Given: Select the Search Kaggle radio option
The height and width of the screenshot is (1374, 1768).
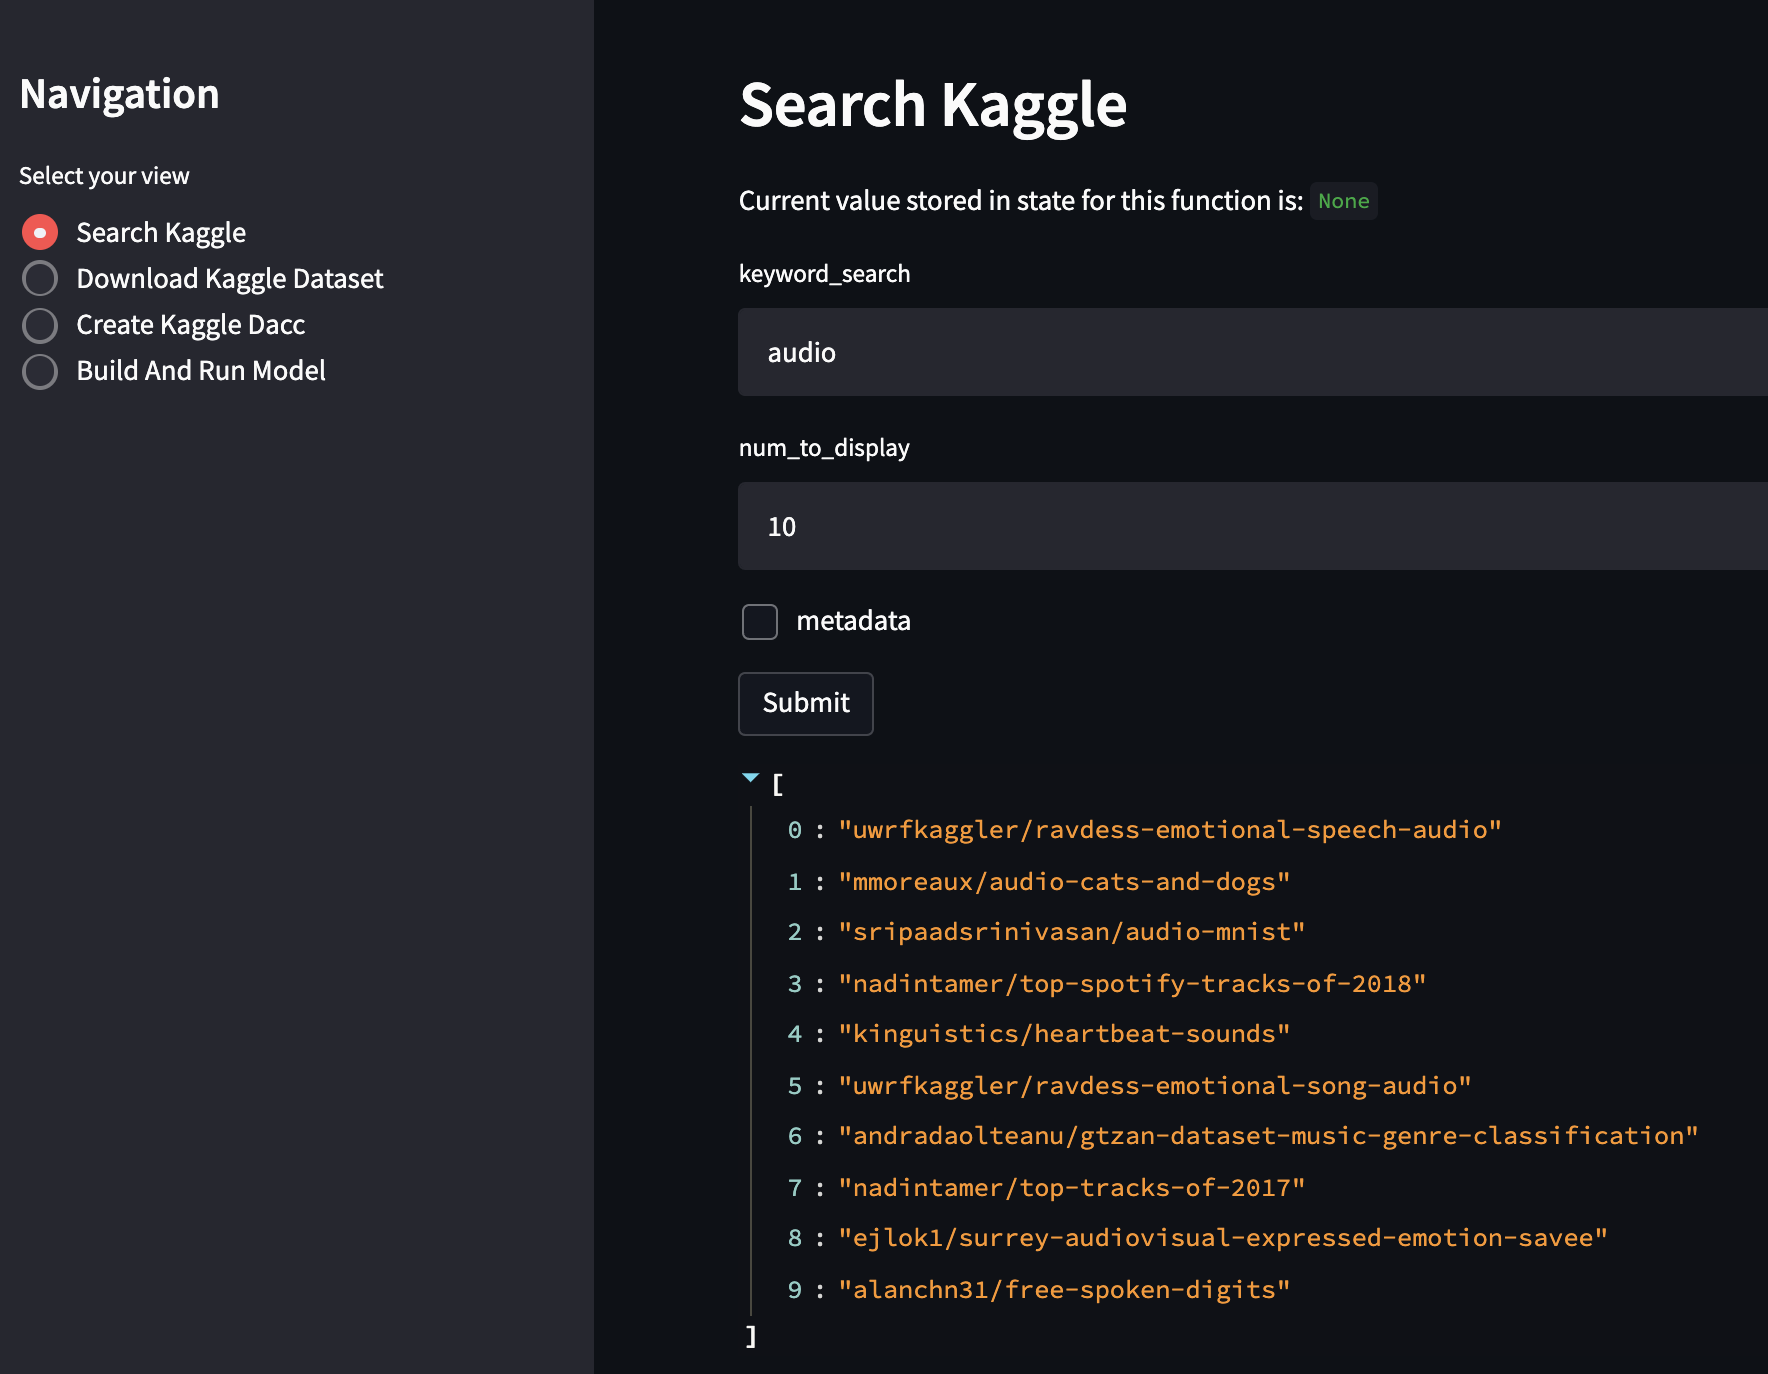Looking at the screenshot, I should coord(40,233).
